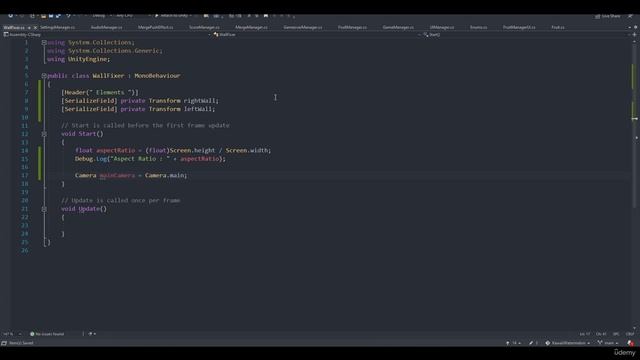Viewport: 640px width, 360px height.
Task: Pin the WallFixer.cs tab
Action: click(x=29, y=27)
